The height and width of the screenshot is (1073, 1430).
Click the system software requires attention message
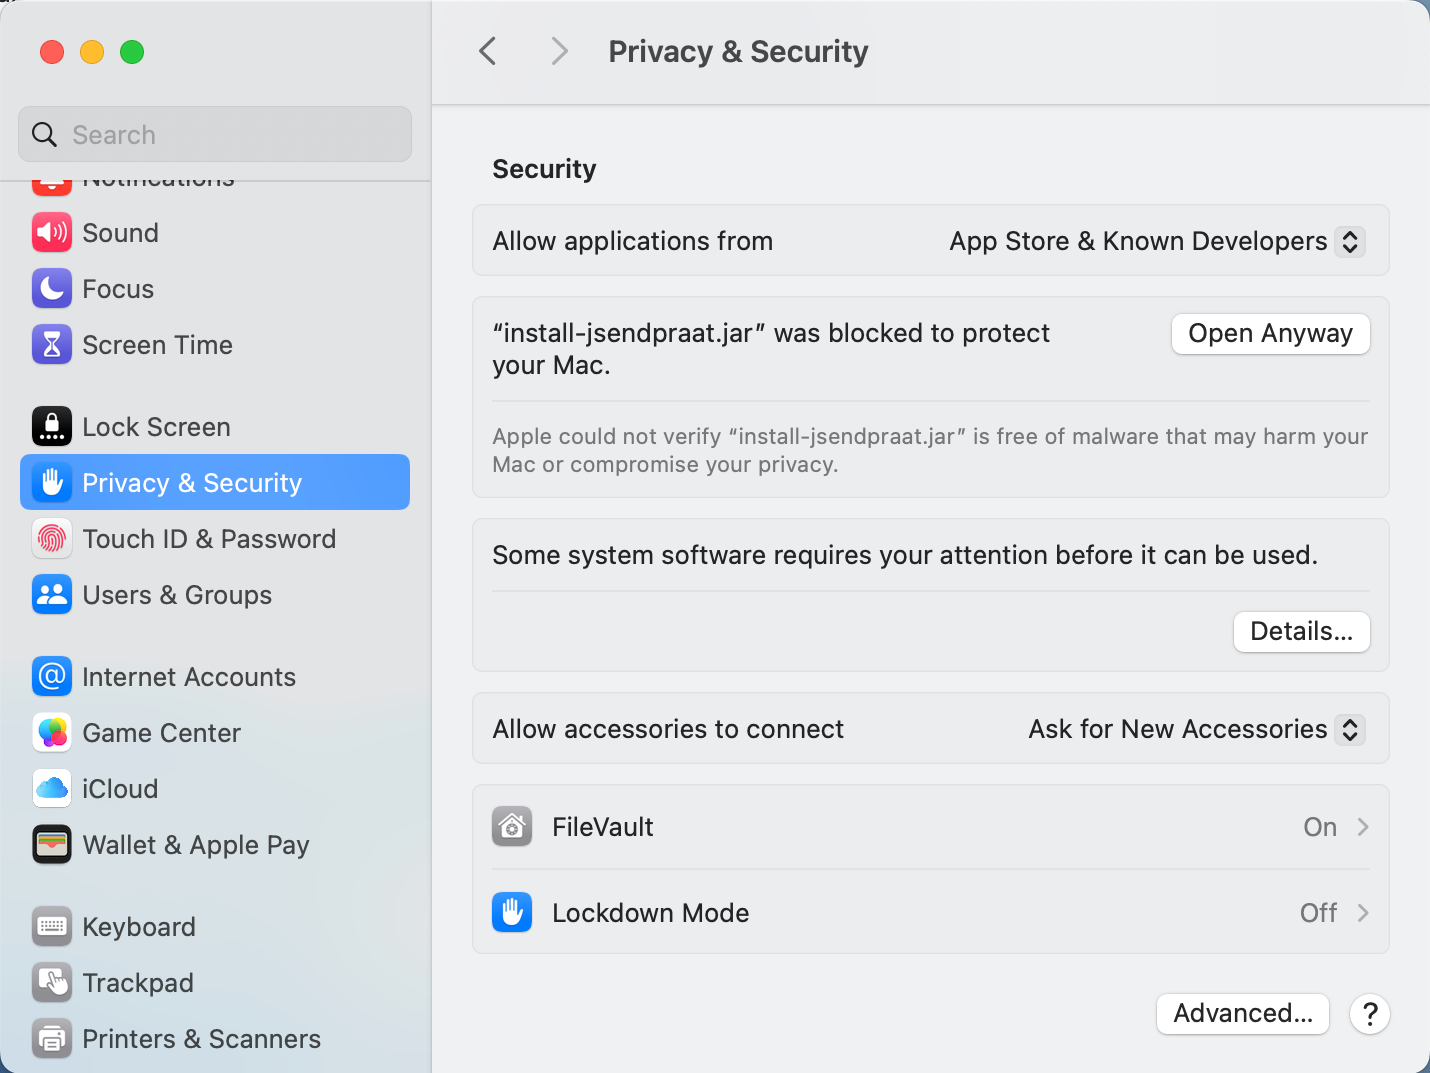[x=905, y=555]
